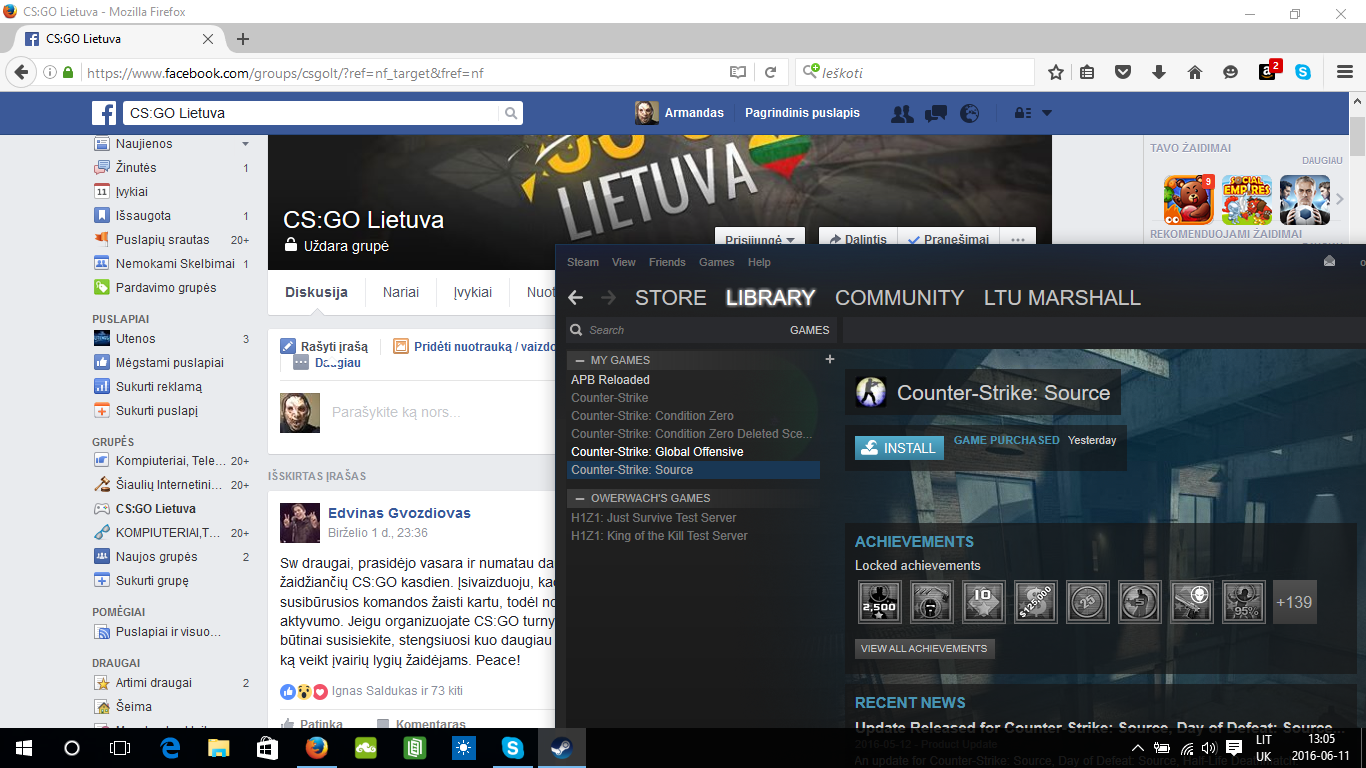Expand the Daugiau post options

[327, 363]
